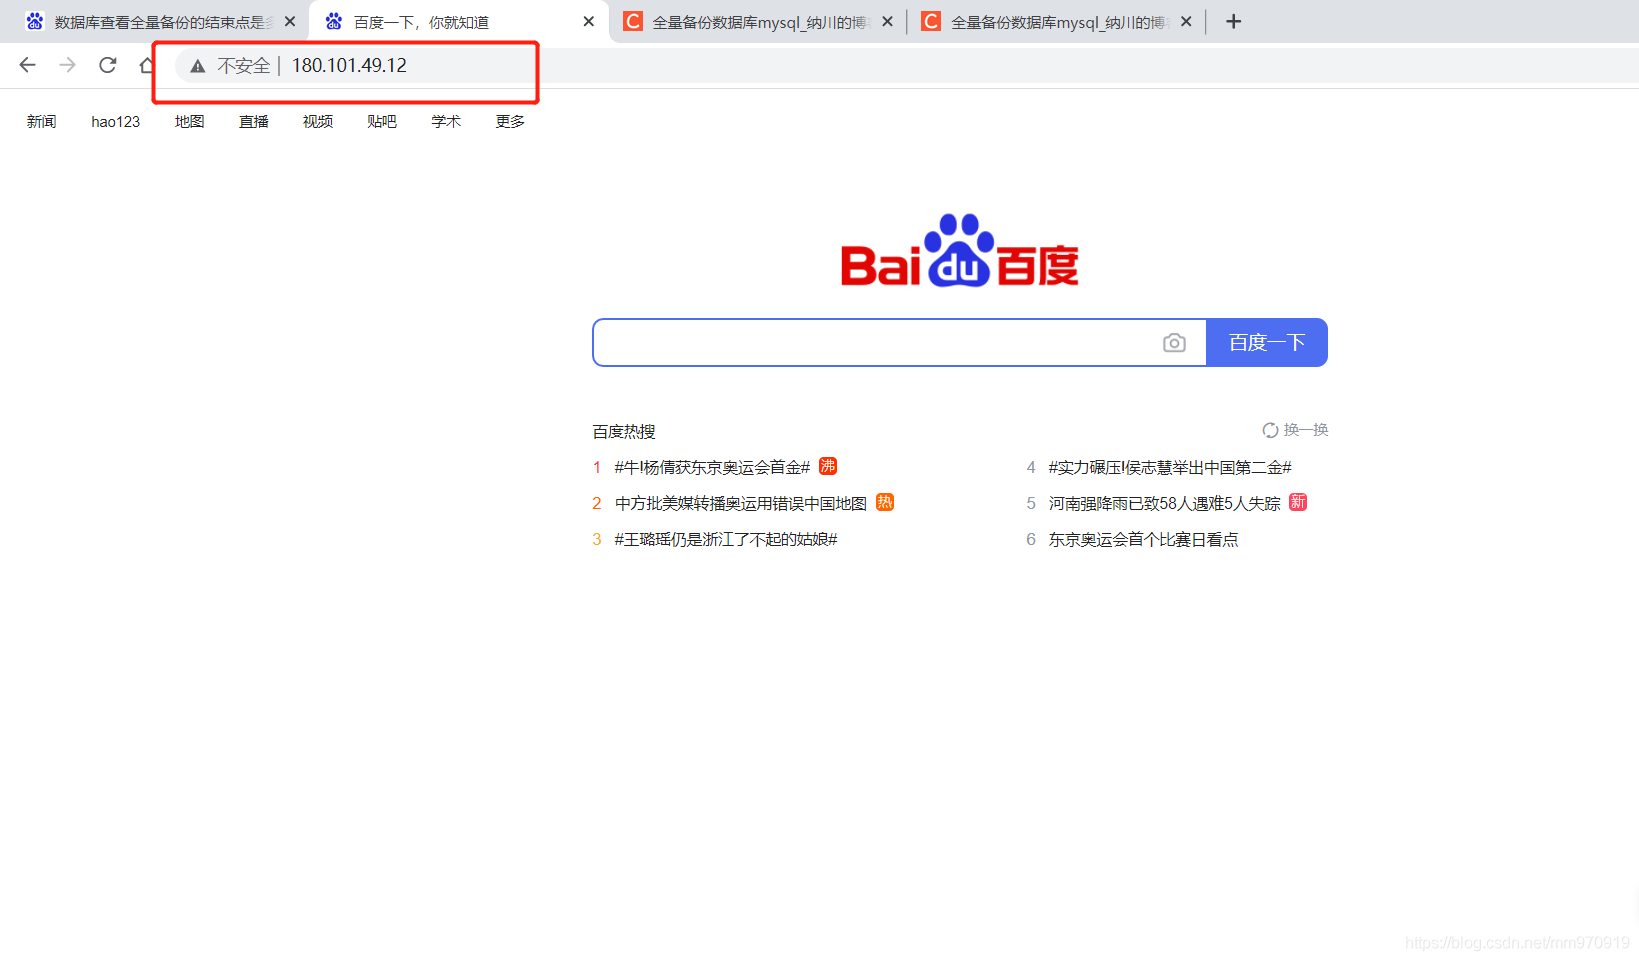This screenshot has height=961, width=1639.
Task: Open the 直播 navigation link
Action: (254, 121)
